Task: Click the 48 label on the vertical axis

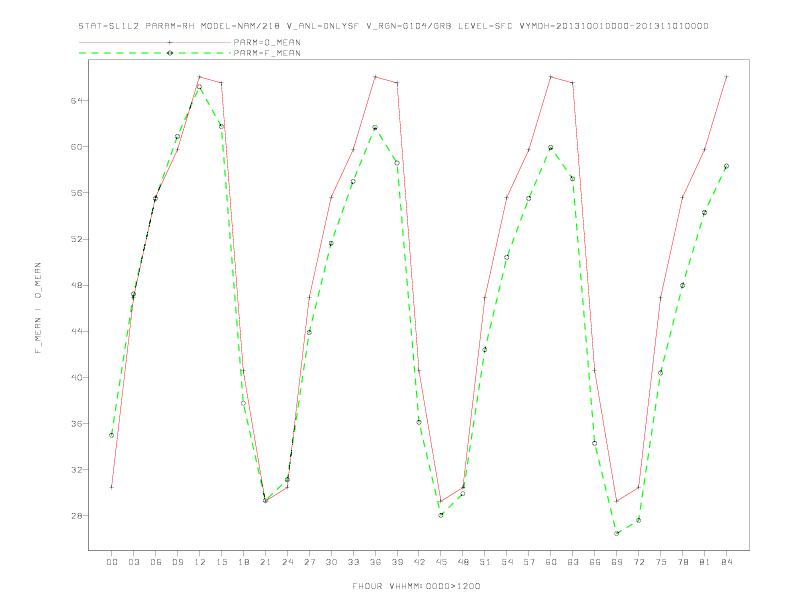Action: point(76,285)
